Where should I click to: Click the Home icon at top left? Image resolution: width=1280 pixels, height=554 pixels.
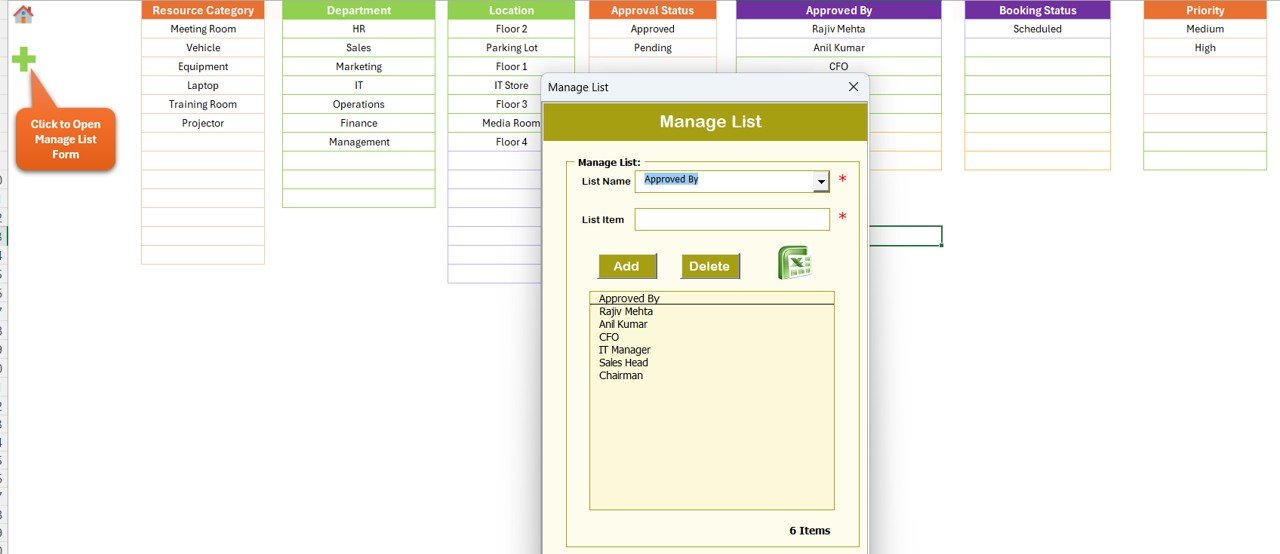23,14
